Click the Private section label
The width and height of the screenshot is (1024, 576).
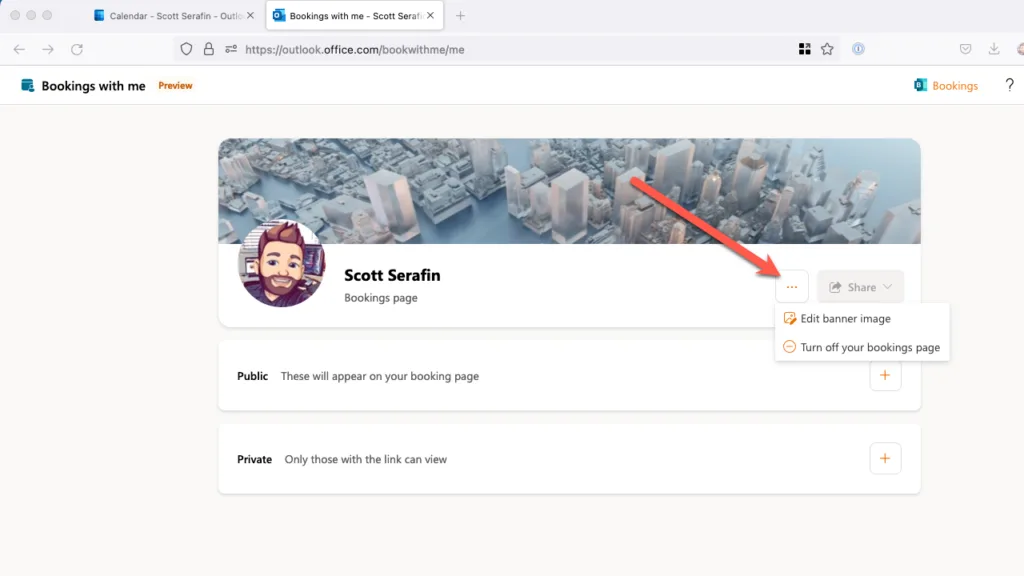pyautogui.click(x=254, y=459)
